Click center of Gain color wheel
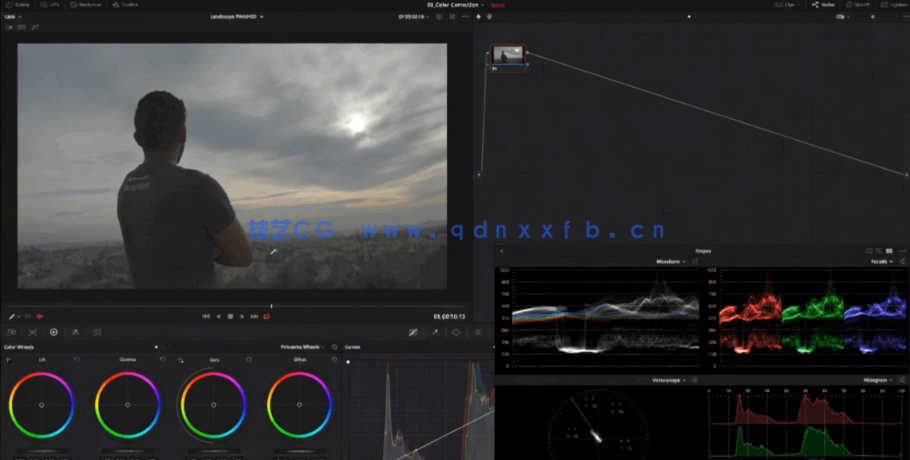Image resolution: width=910 pixels, height=460 pixels. [x=214, y=405]
